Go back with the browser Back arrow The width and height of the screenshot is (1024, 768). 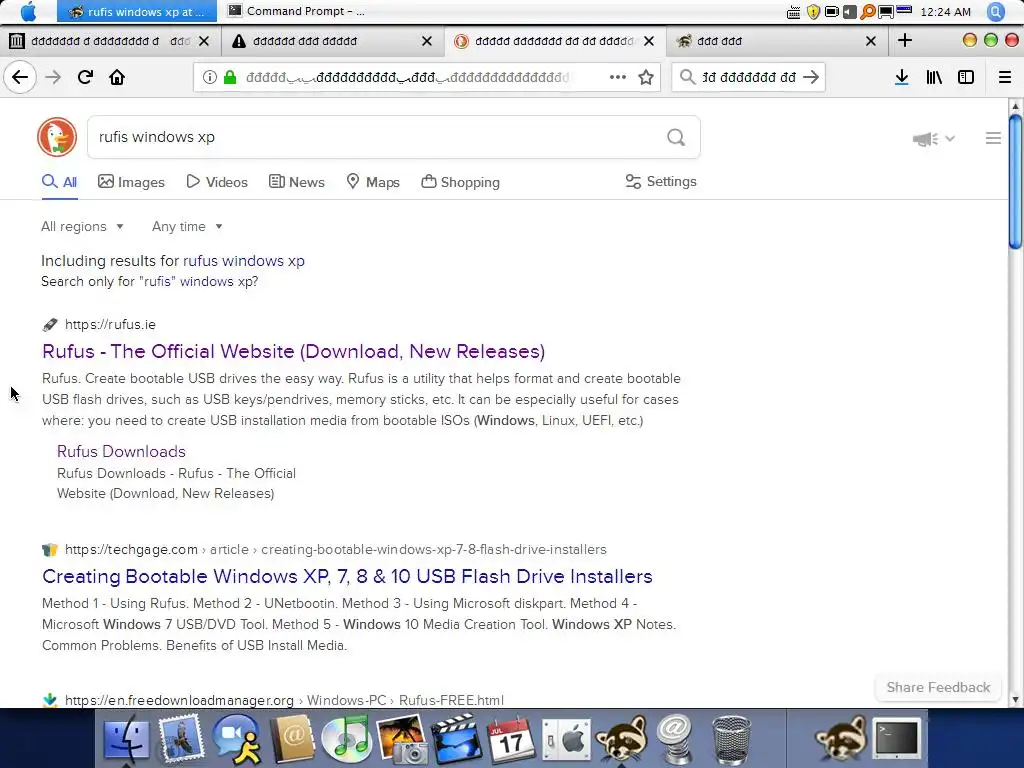click(x=20, y=77)
